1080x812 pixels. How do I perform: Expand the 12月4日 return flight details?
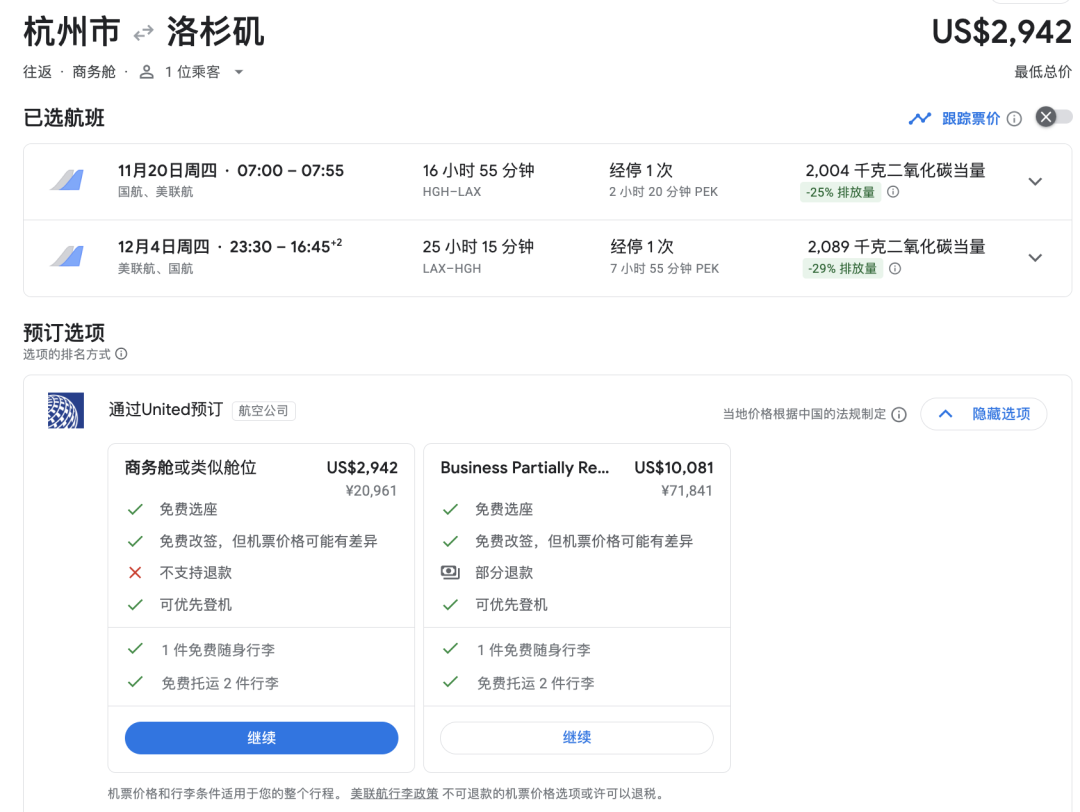(x=1035, y=257)
